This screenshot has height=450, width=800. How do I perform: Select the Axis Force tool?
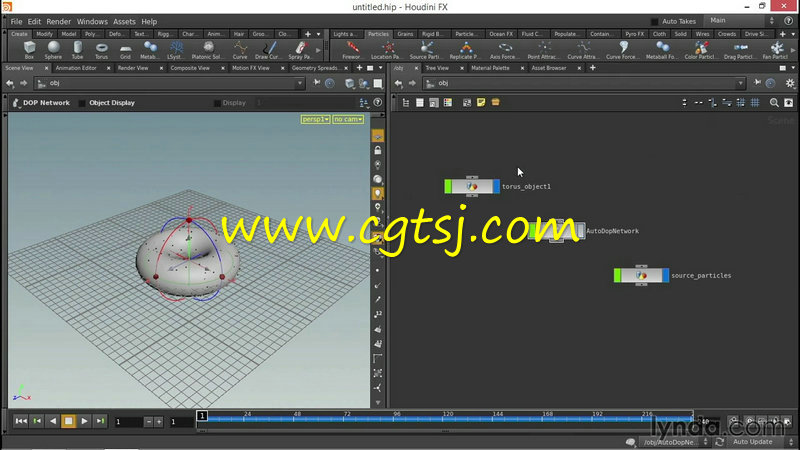click(504, 50)
